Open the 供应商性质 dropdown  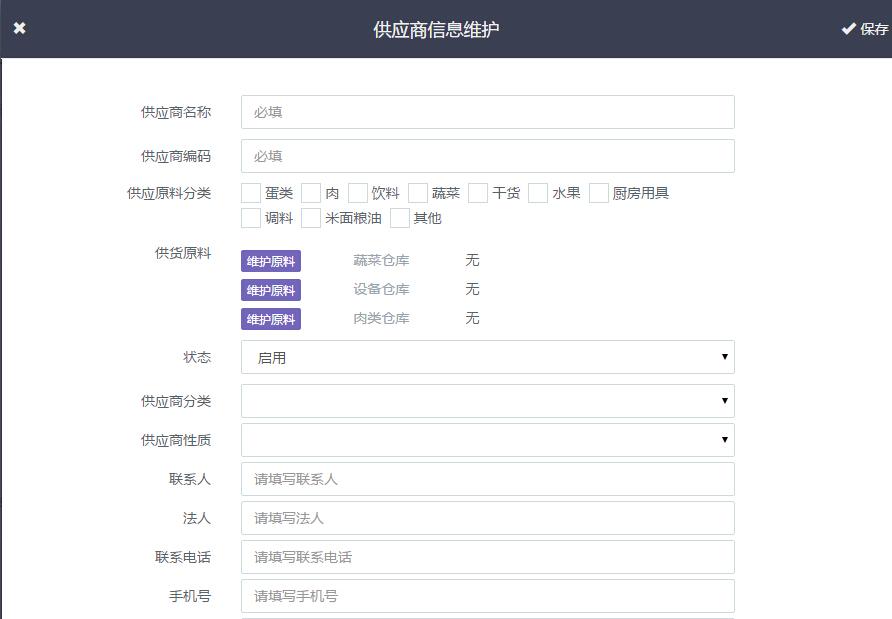point(487,440)
